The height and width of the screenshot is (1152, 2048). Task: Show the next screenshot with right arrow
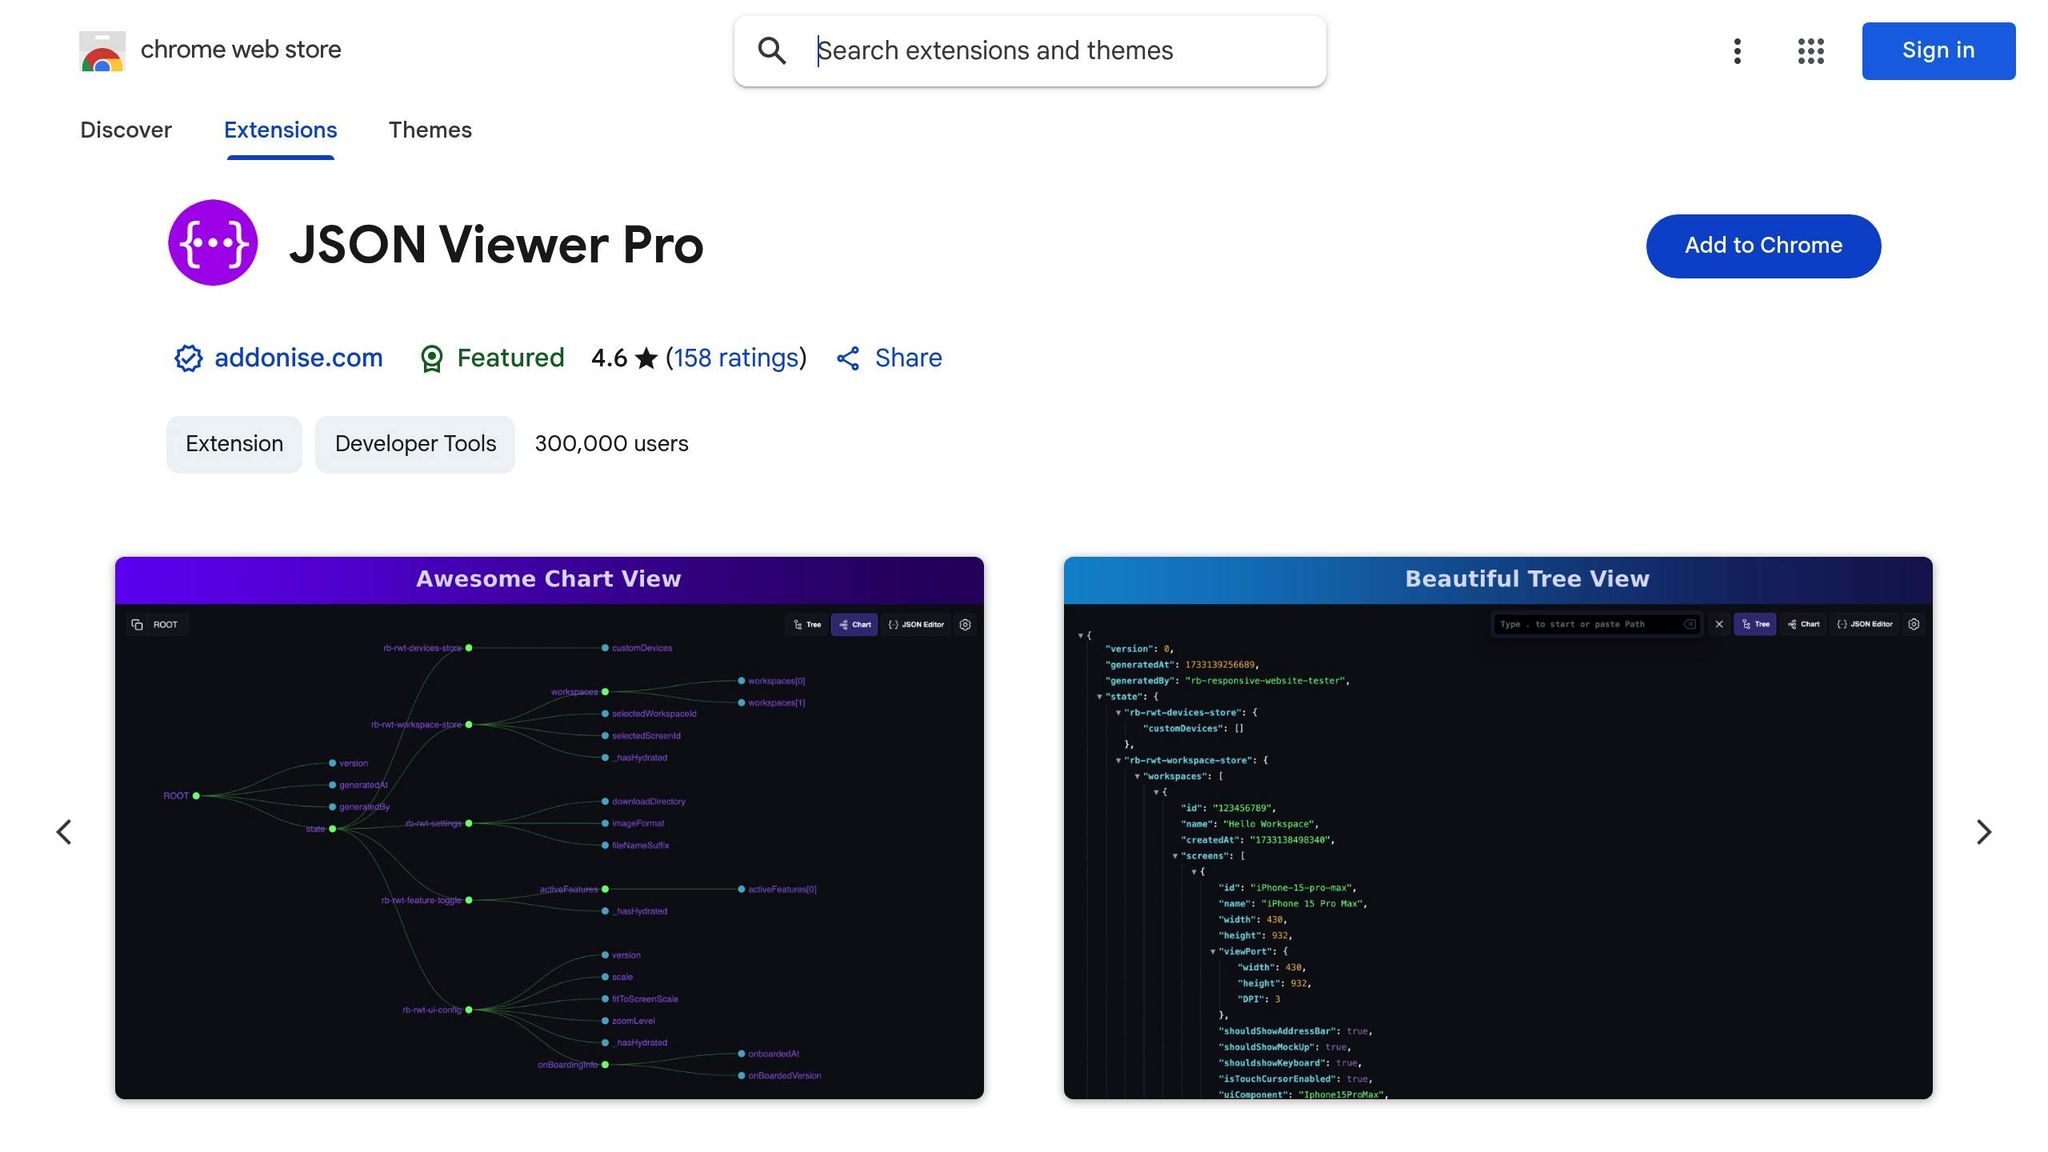pos(1984,832)
